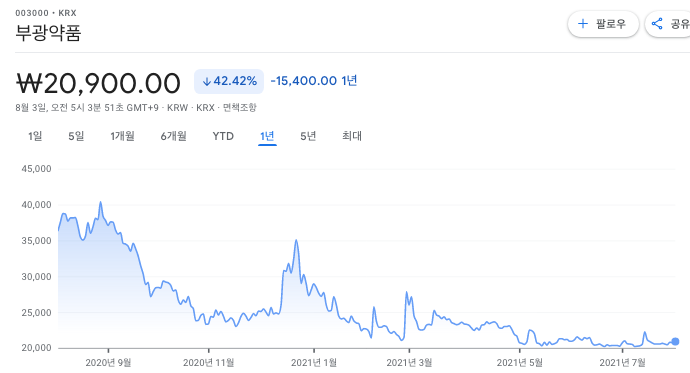The image size is (690, 373).
Task: Select the 최대 range tab
Action: (x=352, y=136)
